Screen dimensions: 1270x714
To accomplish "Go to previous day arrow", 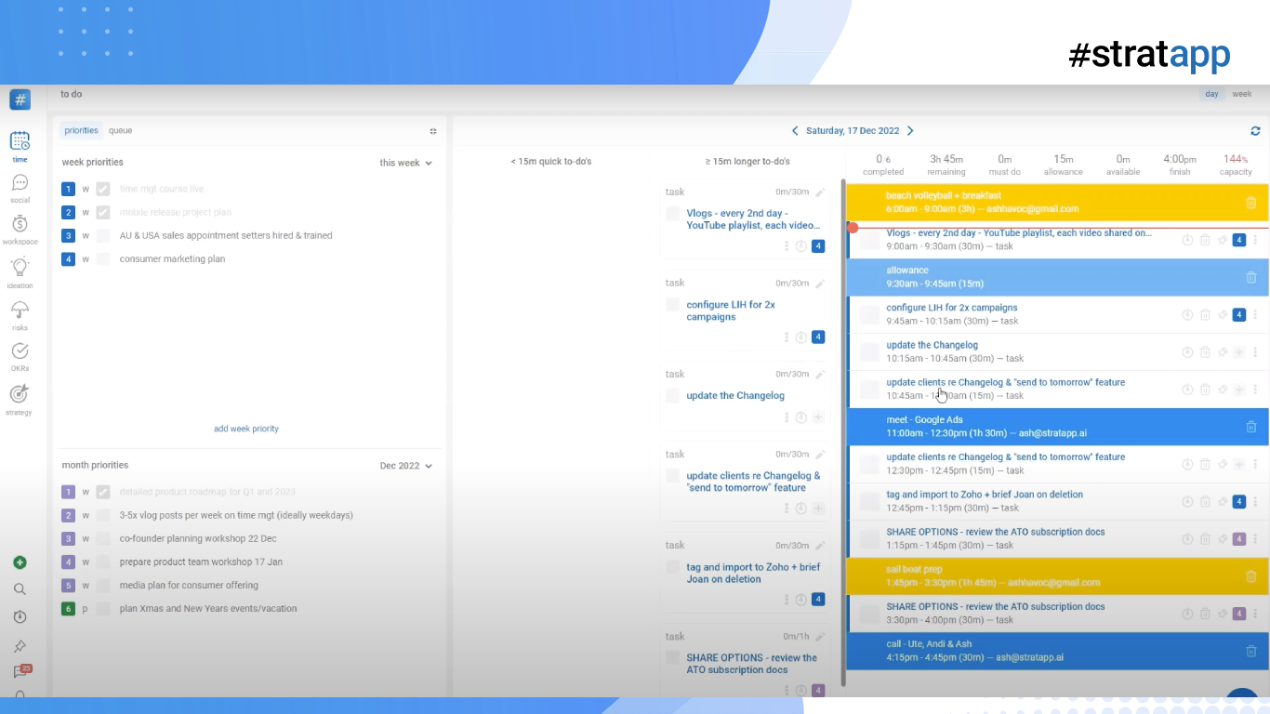I will click(x=795, y=131).
